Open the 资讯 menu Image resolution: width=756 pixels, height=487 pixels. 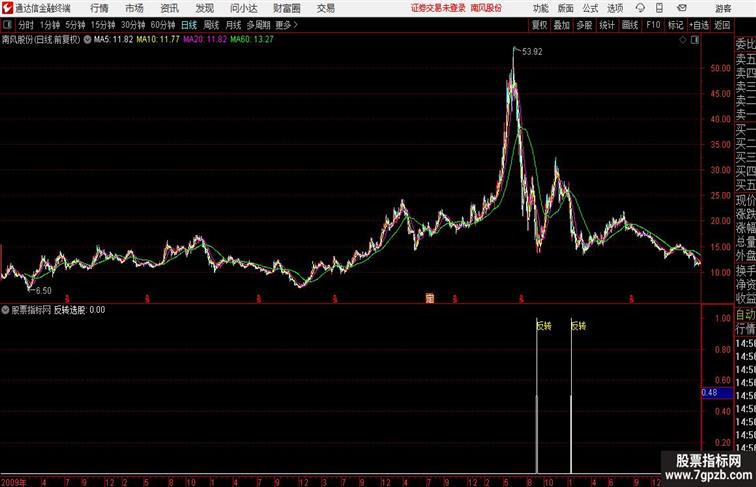coord(169,8)
